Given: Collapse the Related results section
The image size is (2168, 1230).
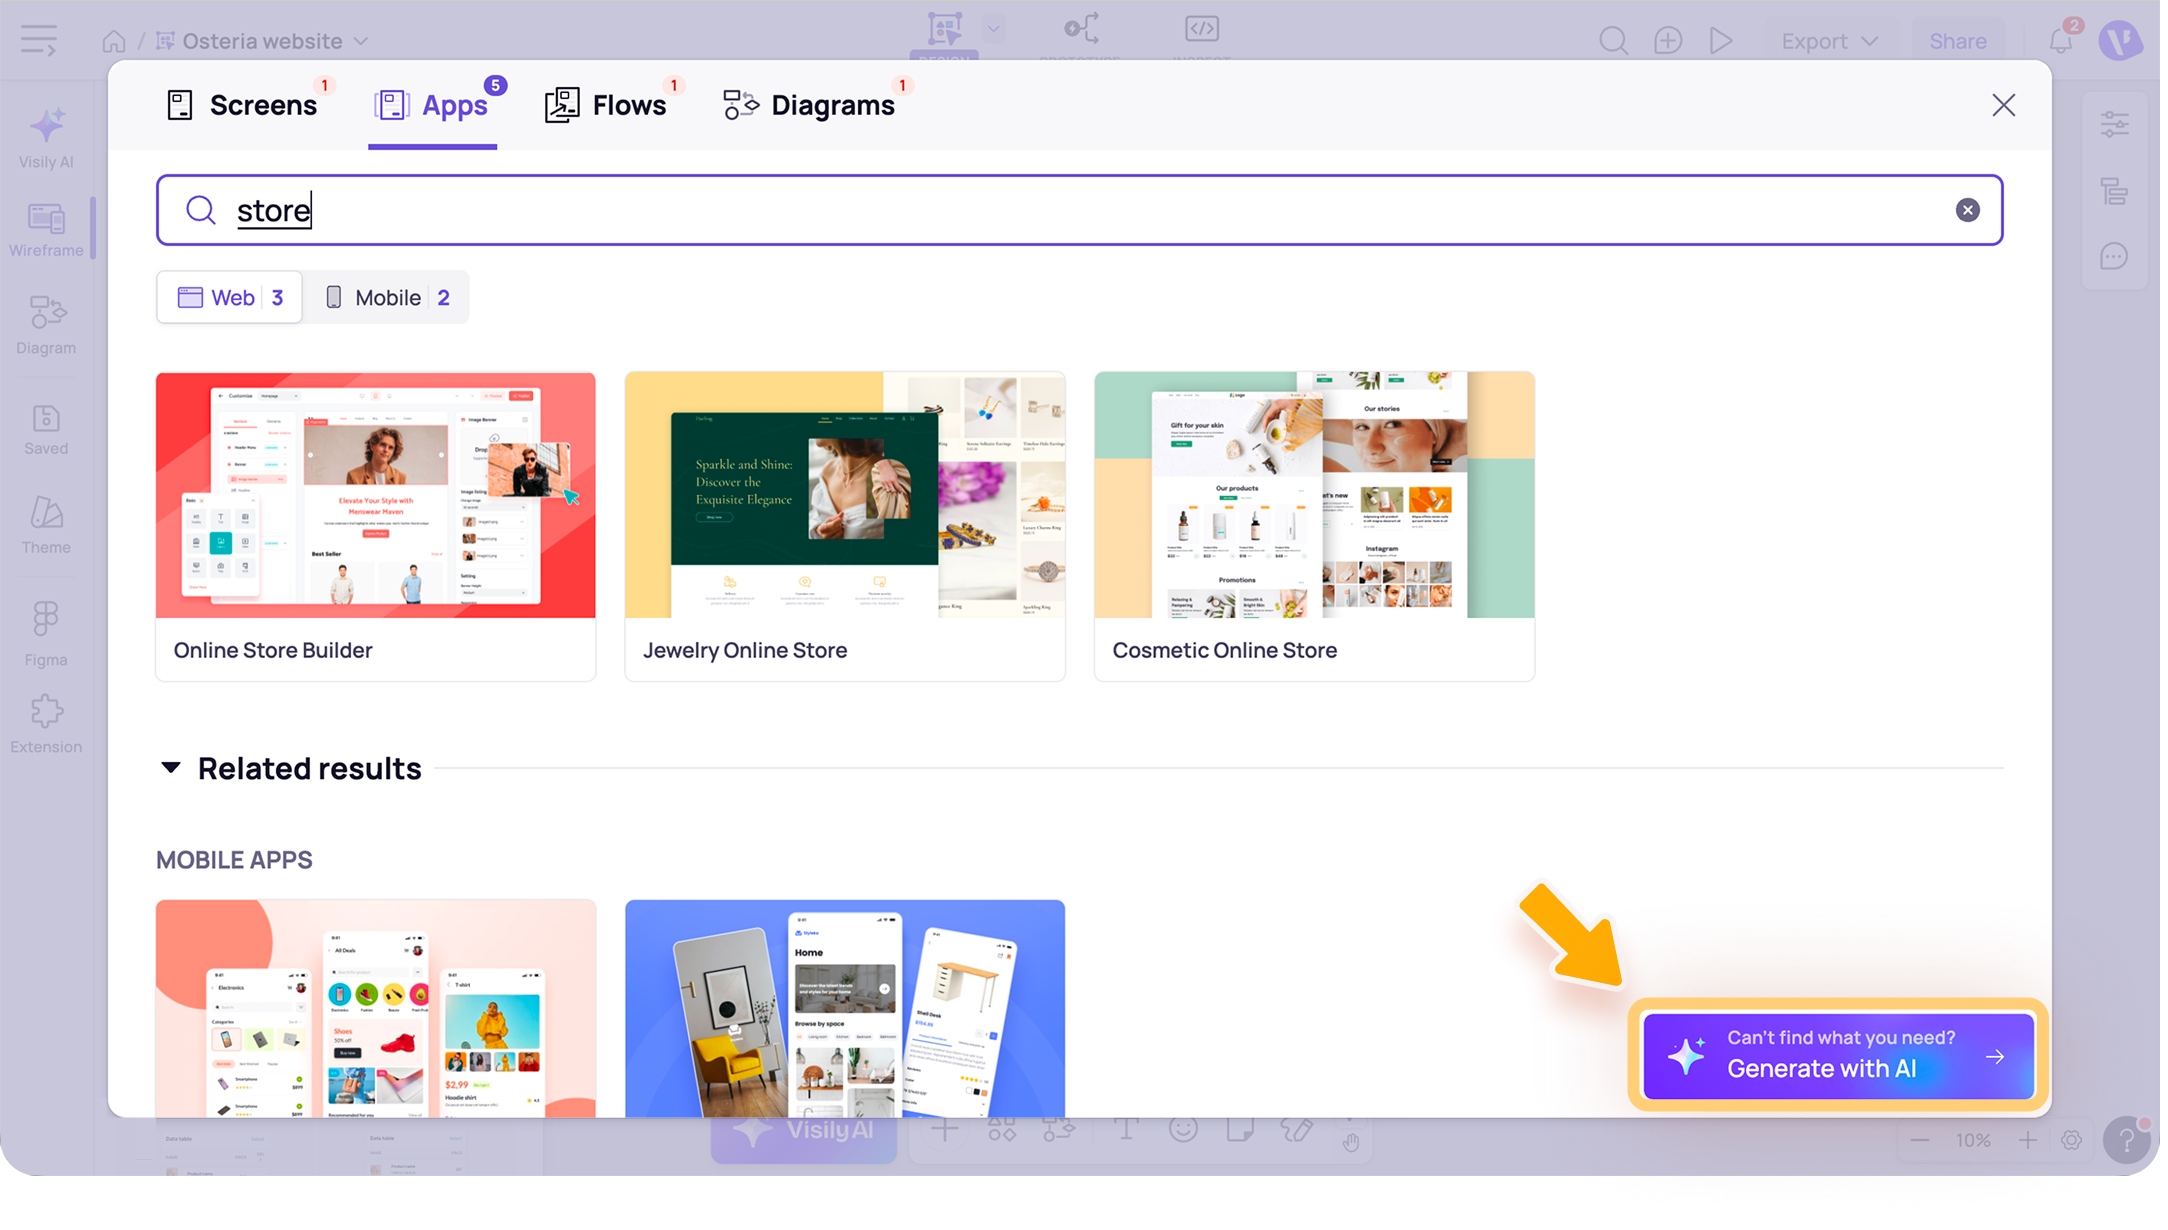Looking at the screenshot, I should 171,768.
